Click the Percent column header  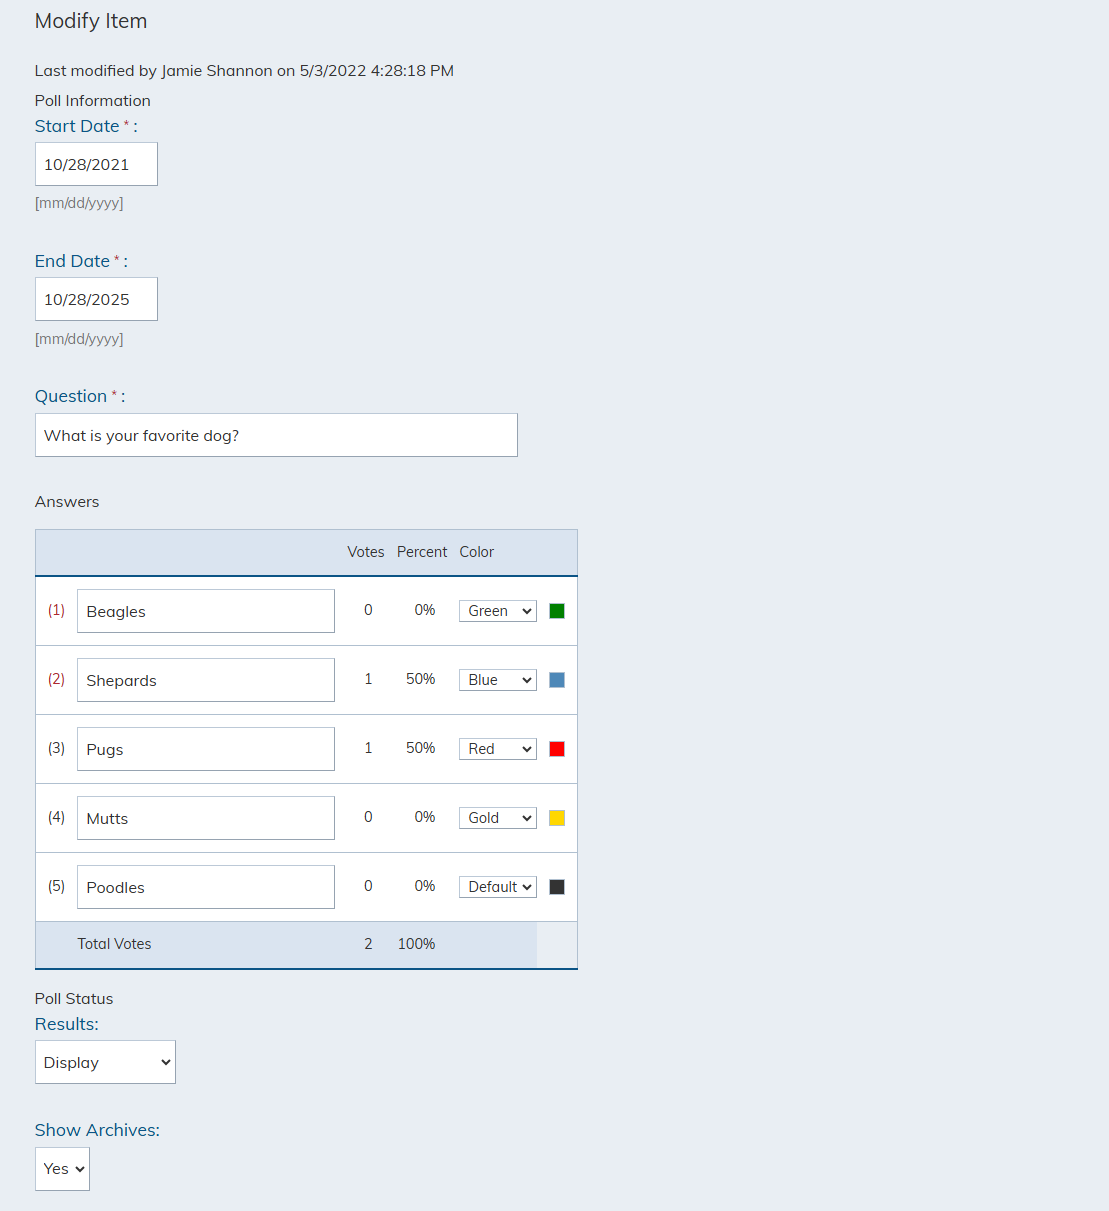tap(422, 552)
